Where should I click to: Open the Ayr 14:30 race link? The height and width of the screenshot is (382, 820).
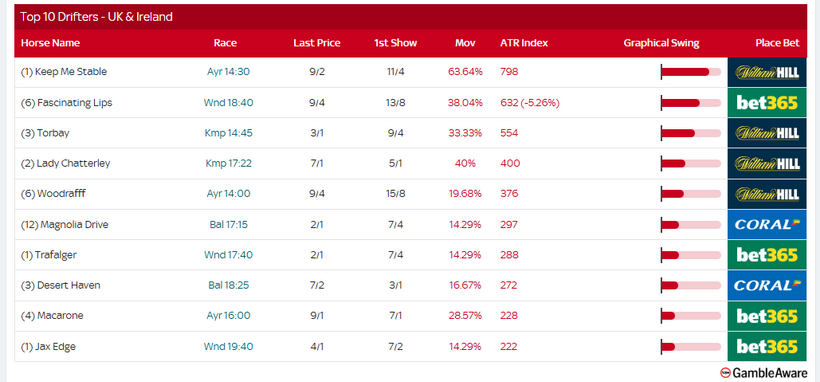click(x=229, y=72)
